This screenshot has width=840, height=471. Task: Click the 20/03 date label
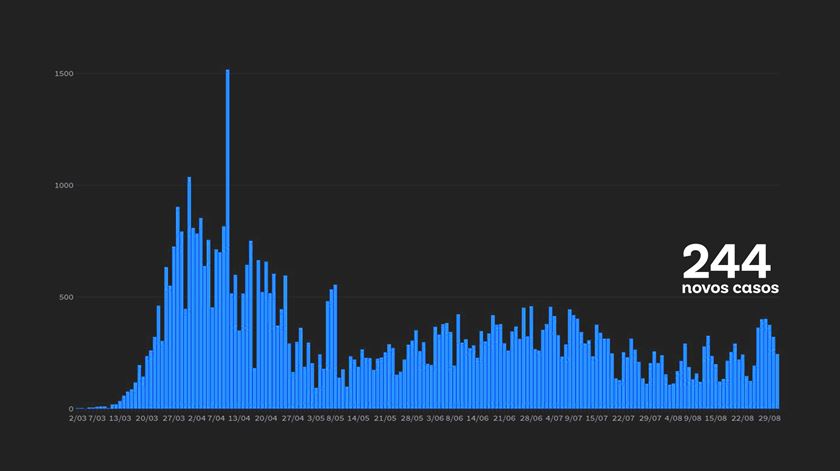pyautogui.click(x=147, y=418)
